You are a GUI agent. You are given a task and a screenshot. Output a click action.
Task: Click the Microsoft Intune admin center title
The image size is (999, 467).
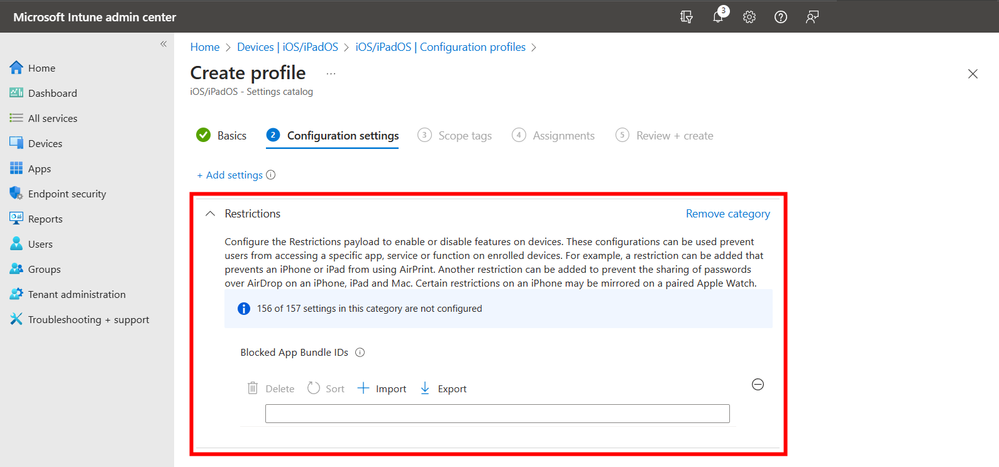pyautogui.click(x=95, y=17)
